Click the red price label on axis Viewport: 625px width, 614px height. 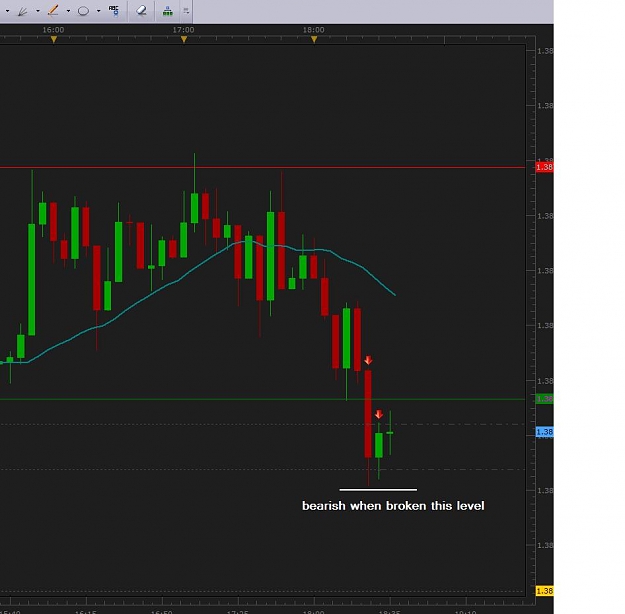point(544,167)
